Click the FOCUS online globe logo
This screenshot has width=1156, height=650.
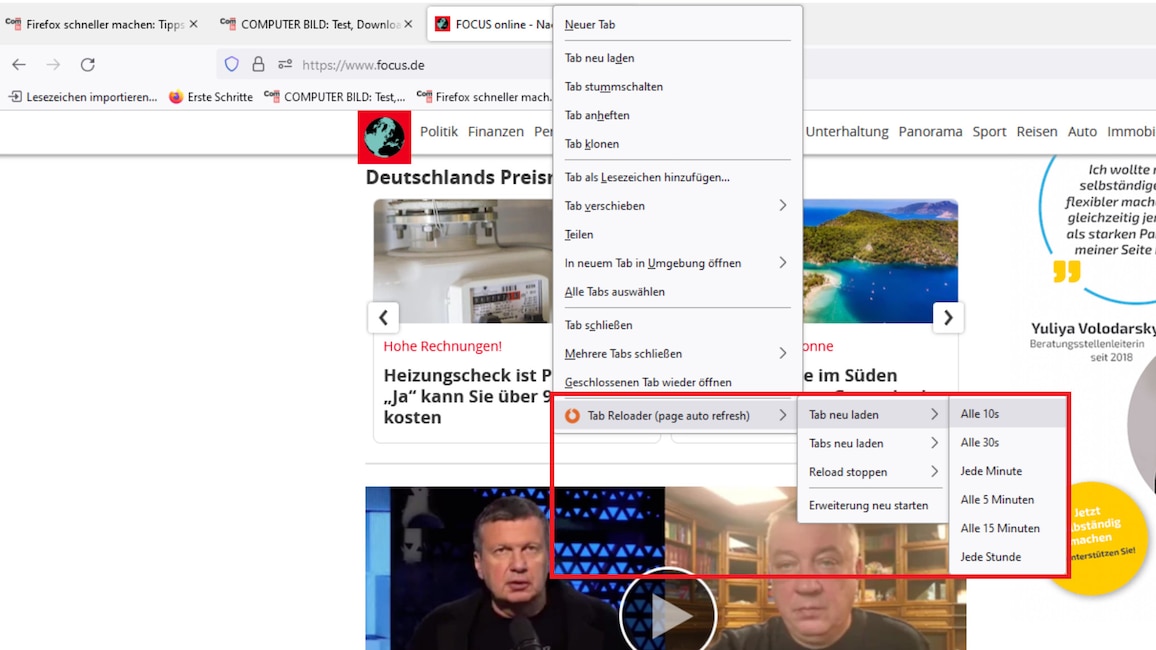coord(384,137)
